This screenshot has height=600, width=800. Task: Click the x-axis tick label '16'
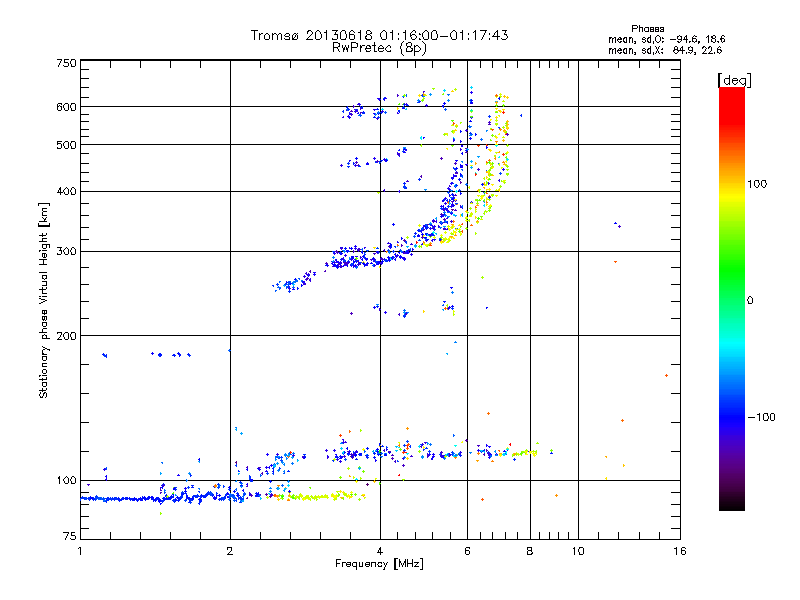(680, 551)
